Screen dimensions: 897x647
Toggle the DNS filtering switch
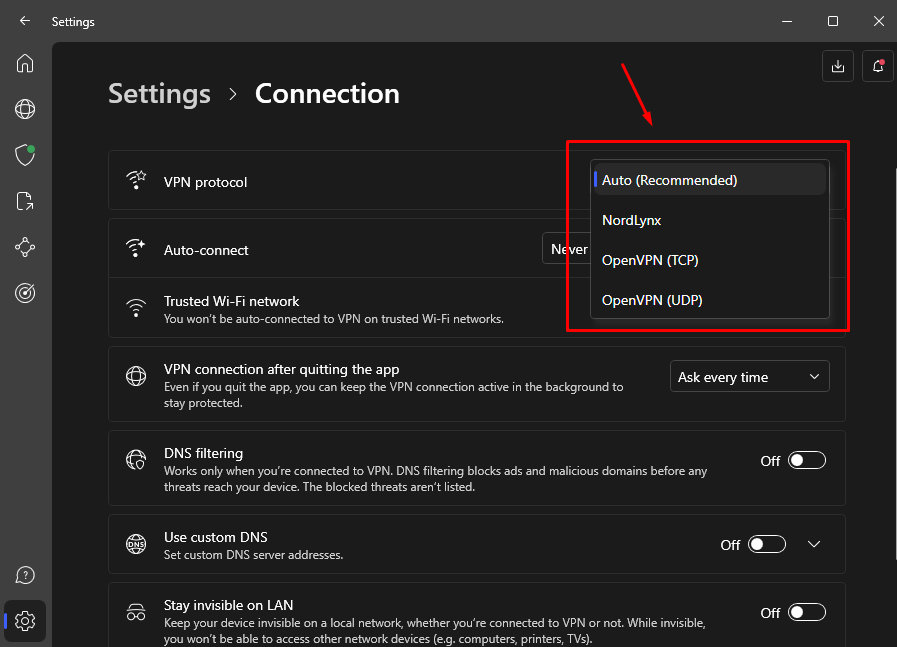(807, 461)
